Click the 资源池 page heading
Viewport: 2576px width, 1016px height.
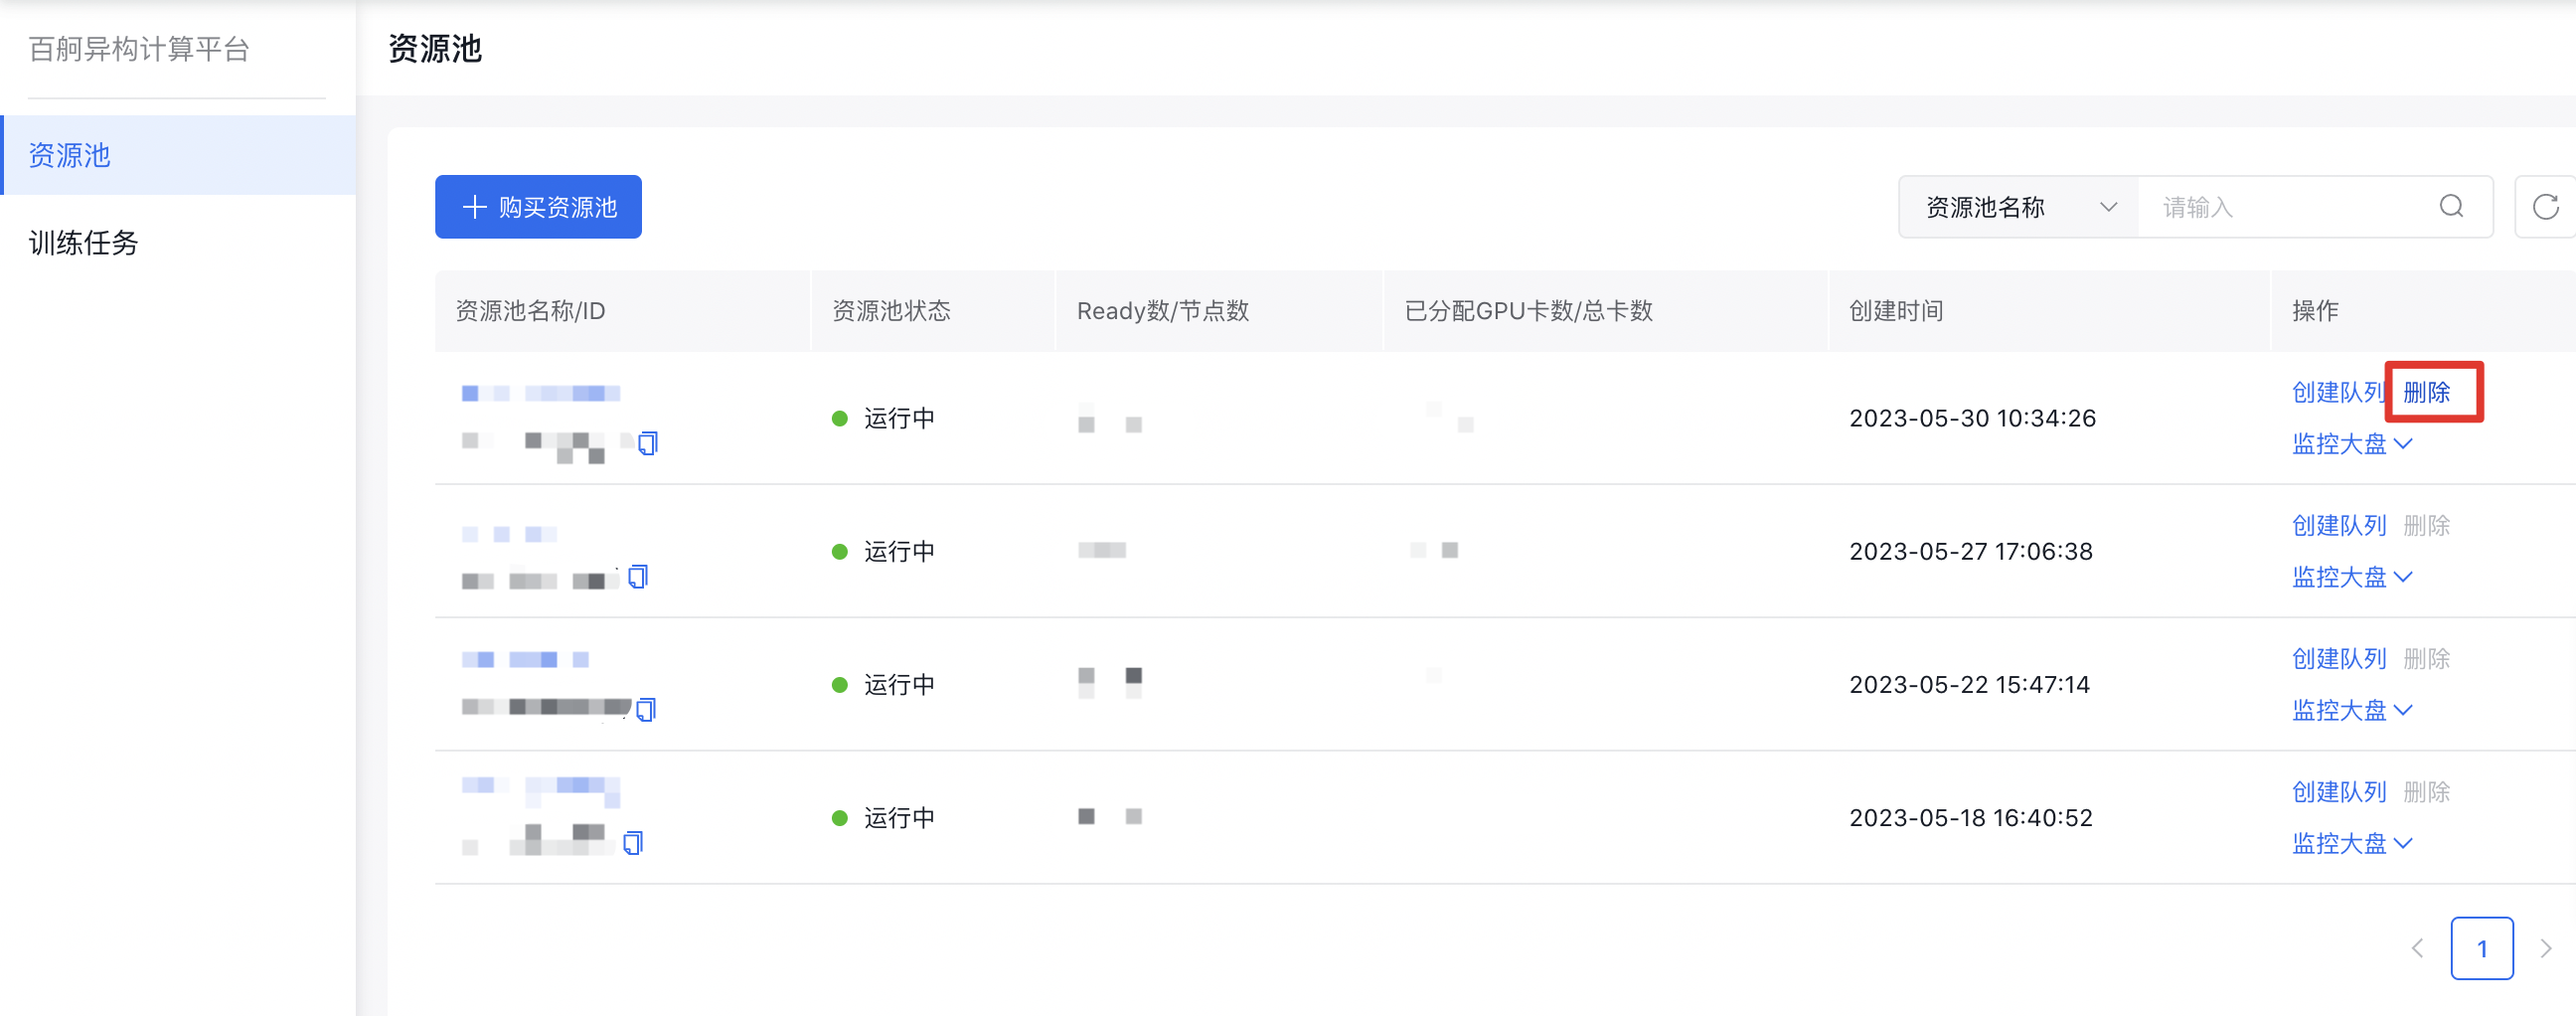[x=435, y=48]
